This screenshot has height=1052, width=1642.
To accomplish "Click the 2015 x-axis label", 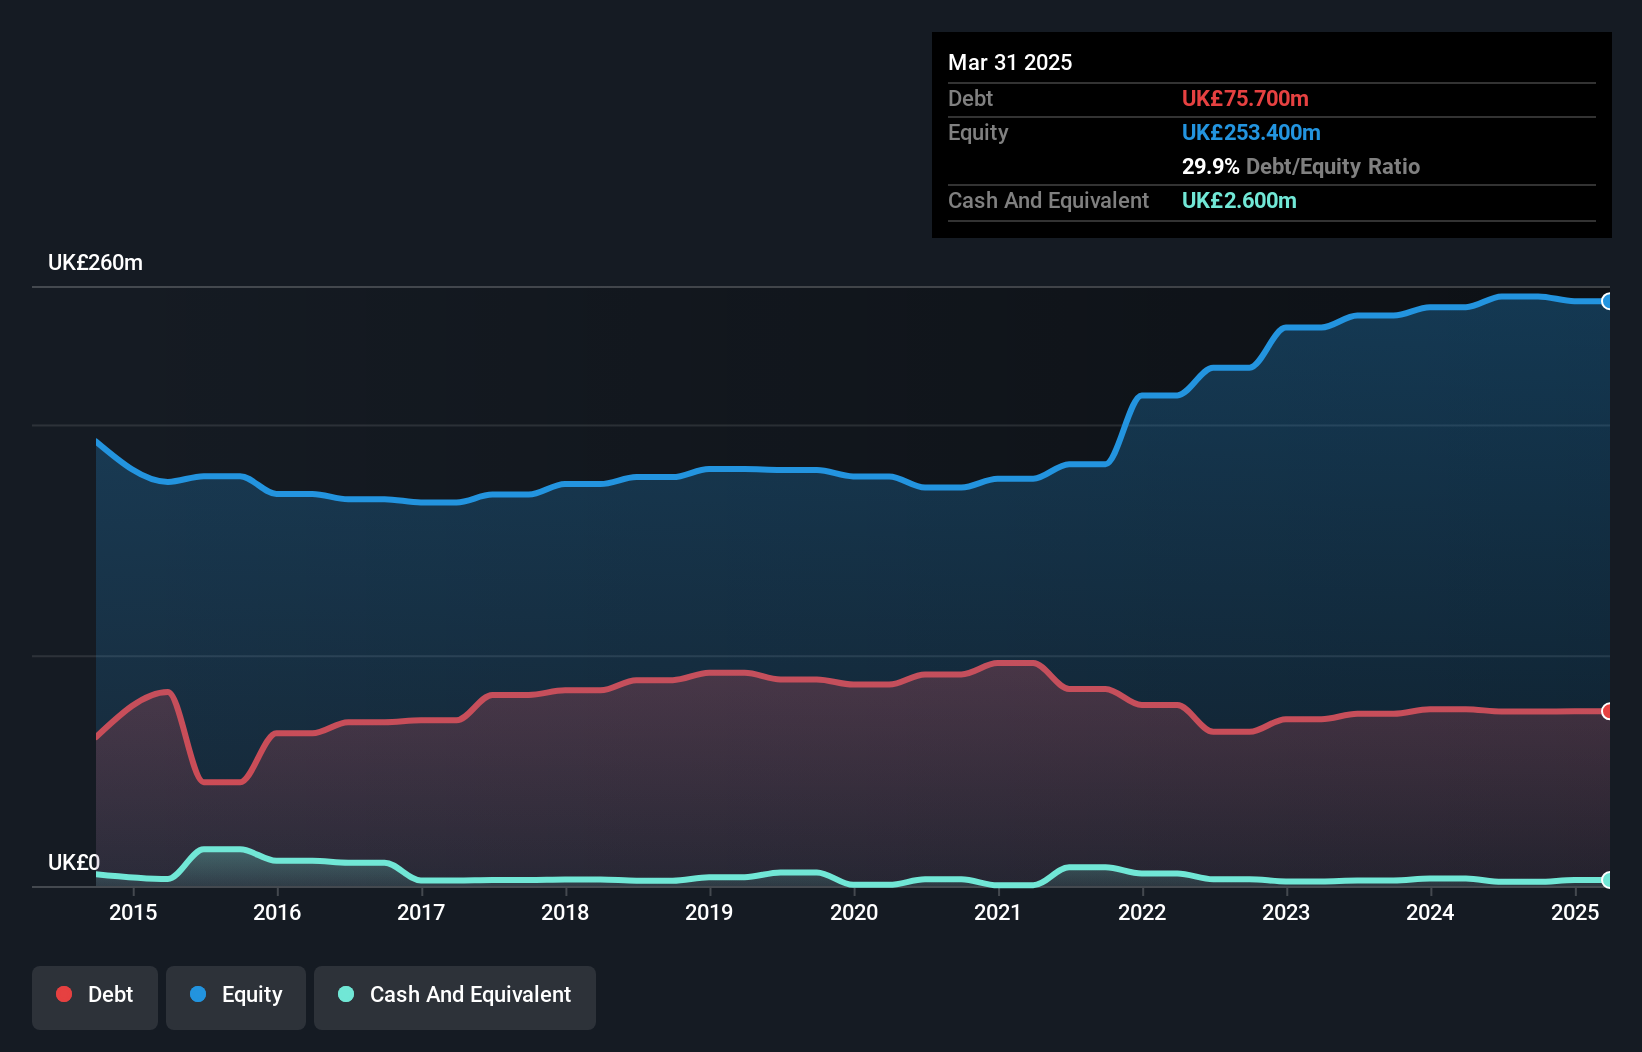I will (x=133, y=912).
